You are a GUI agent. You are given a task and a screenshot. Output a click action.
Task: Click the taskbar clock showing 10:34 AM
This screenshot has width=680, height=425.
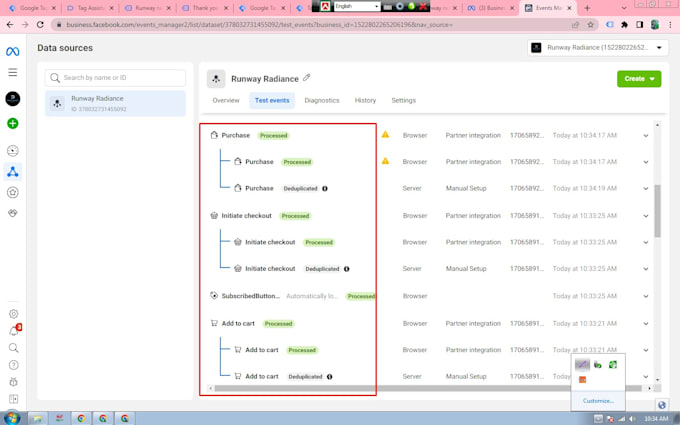pos(656,418)
